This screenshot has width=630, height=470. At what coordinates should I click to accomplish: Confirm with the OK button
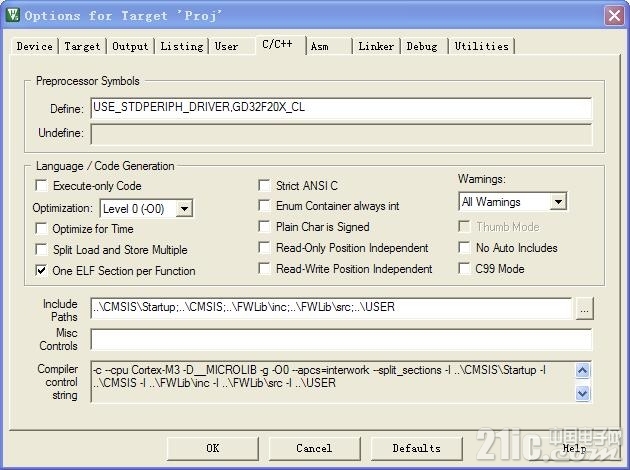[213, 448]
